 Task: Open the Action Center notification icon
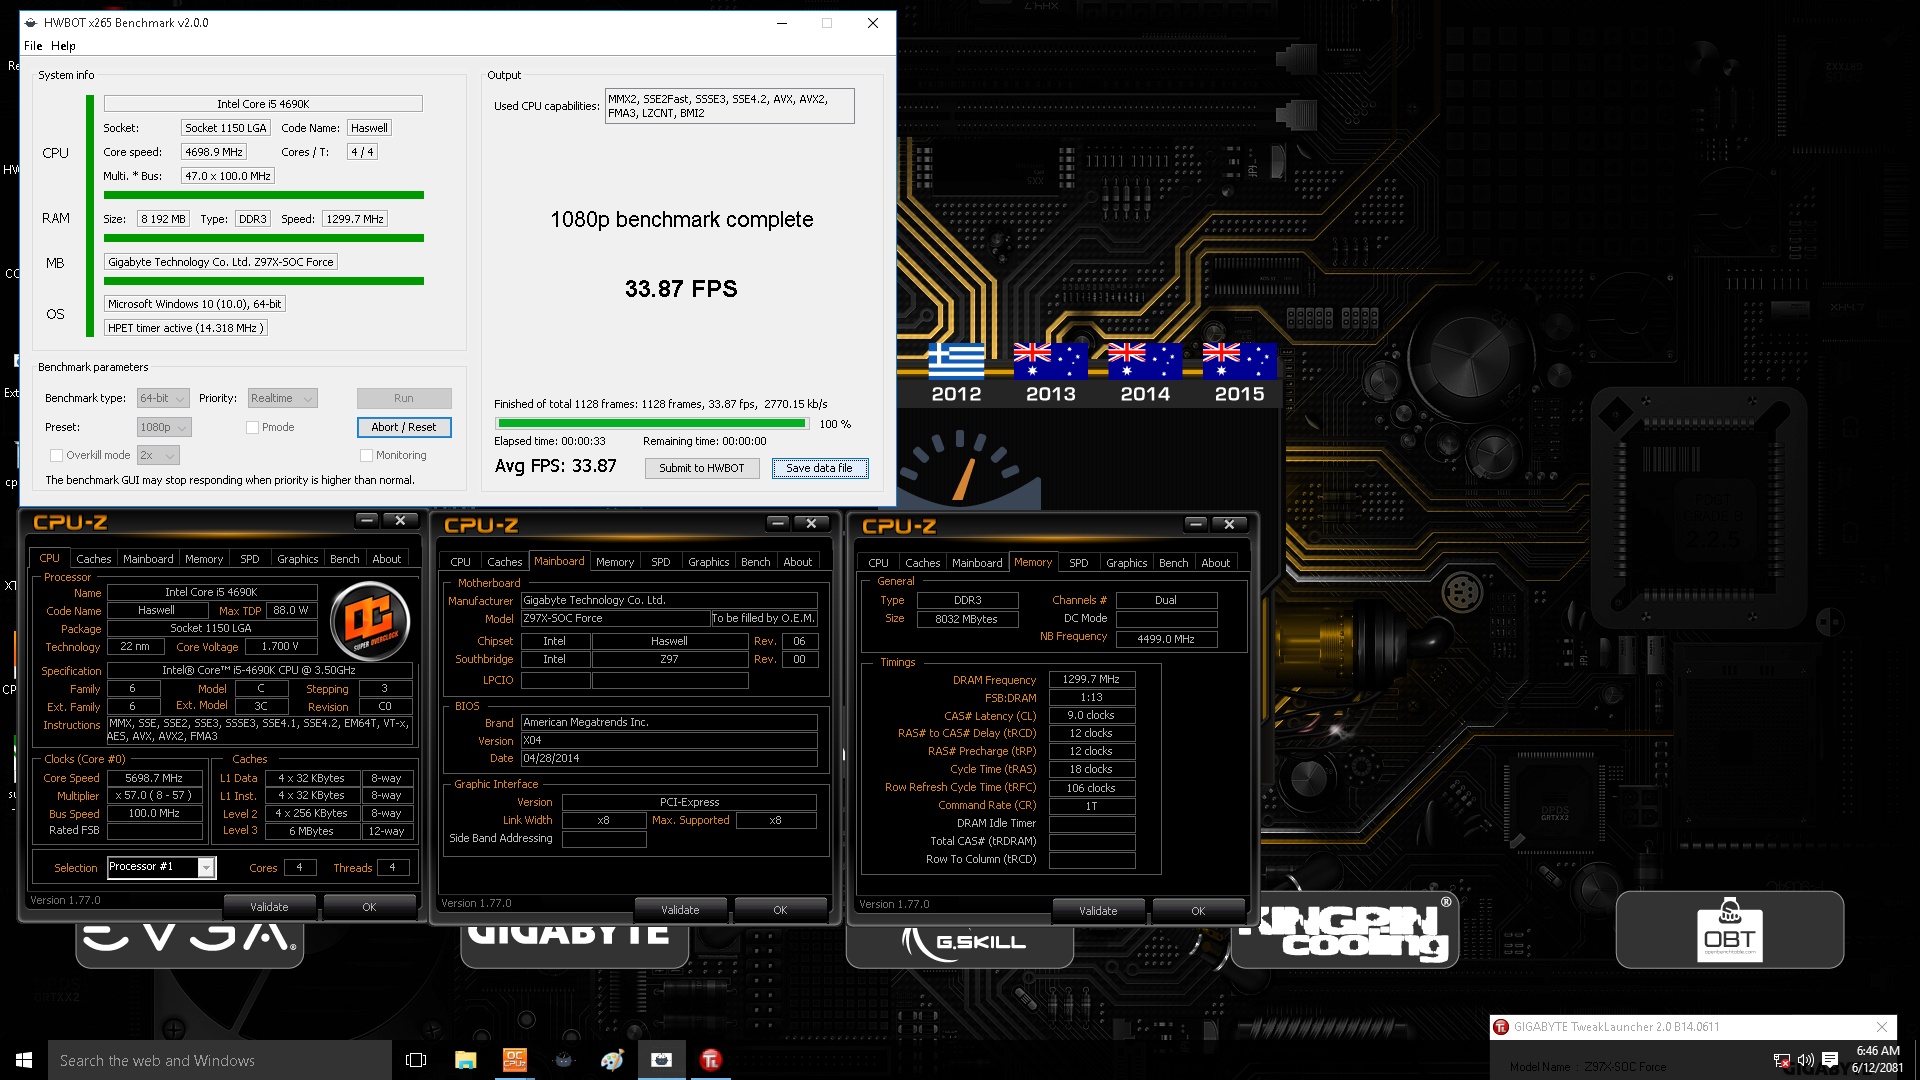[x=1830, y=1060]
